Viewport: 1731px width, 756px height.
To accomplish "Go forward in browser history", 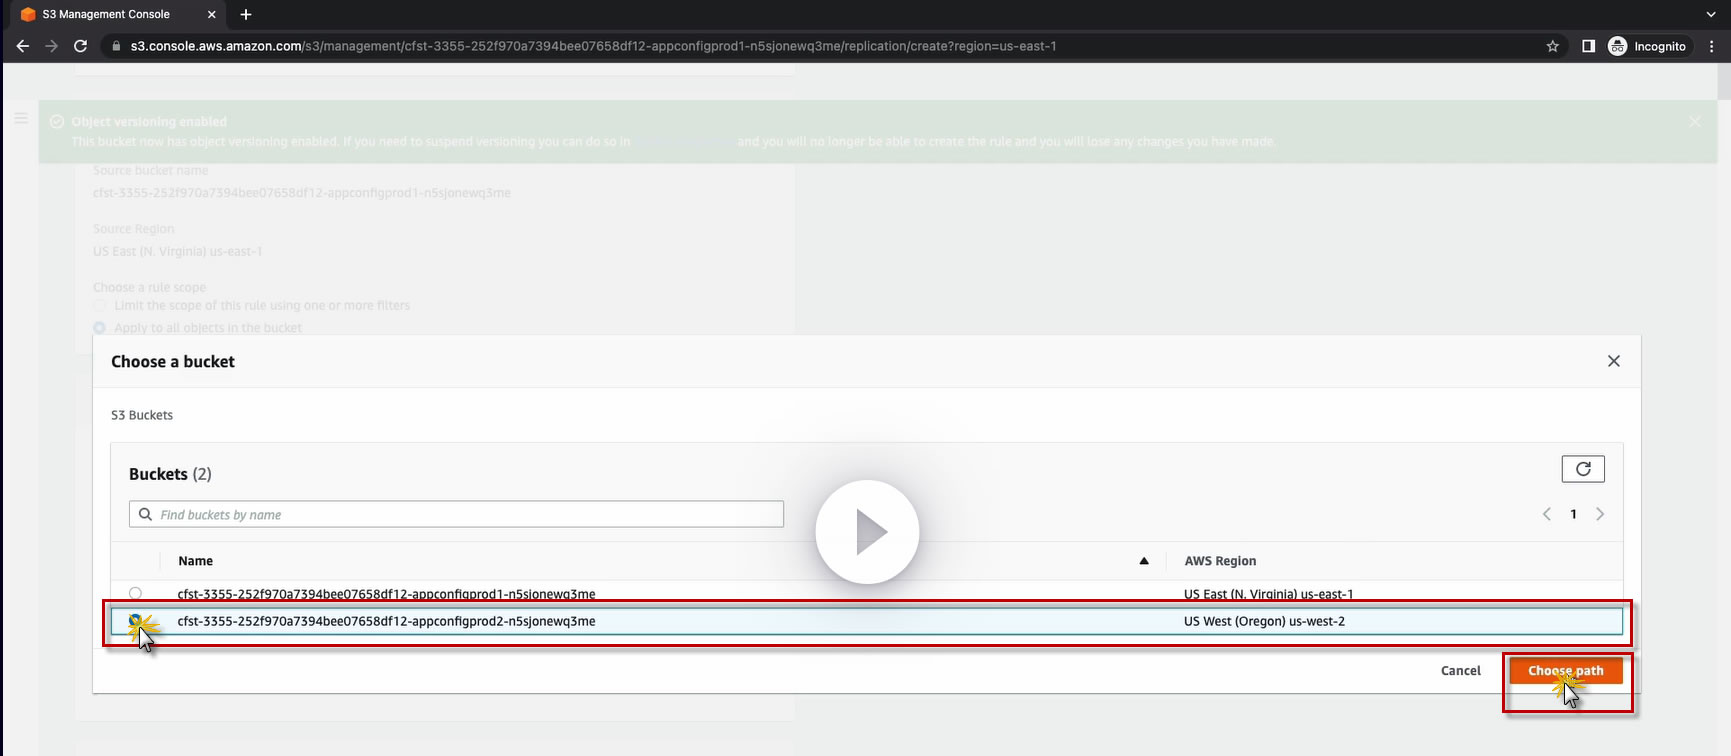I will point(52,46).
